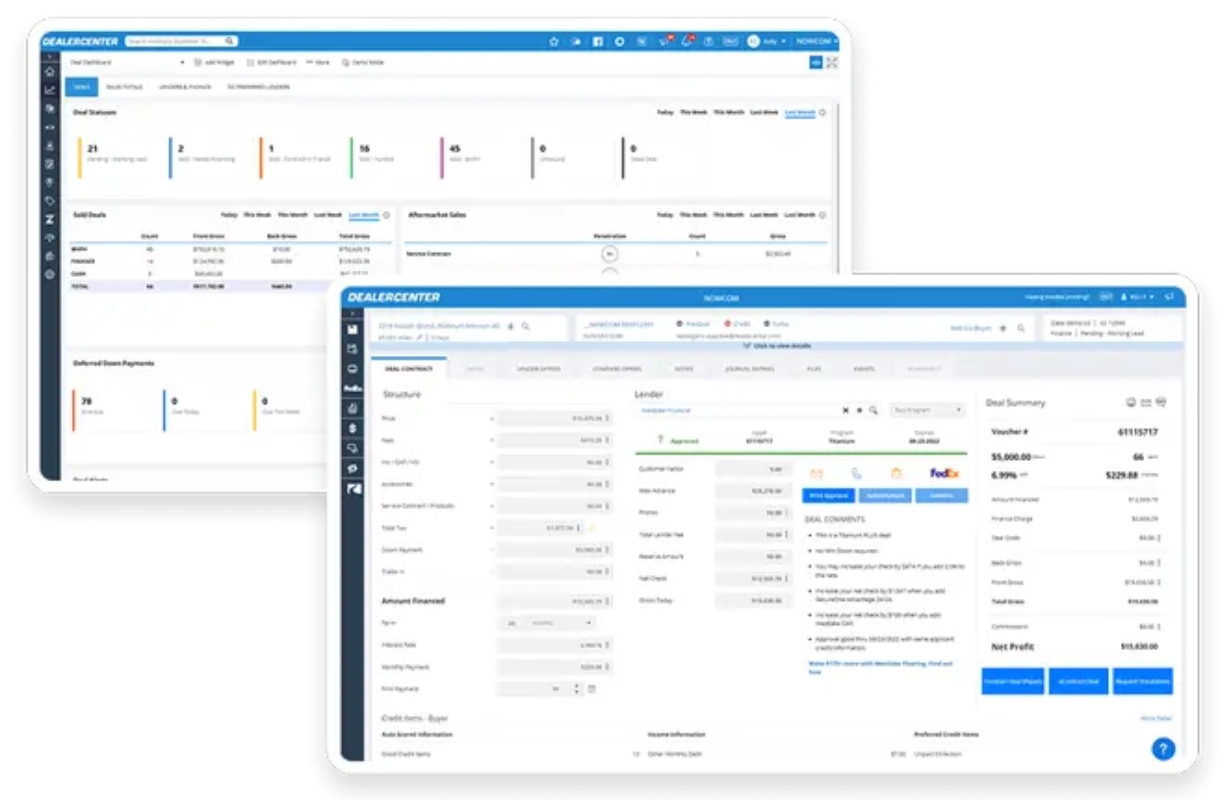This screenshot has width=1231, height=800.
Task: Click the save disk icon in the deal sidebar
Action: pos(353,329)
